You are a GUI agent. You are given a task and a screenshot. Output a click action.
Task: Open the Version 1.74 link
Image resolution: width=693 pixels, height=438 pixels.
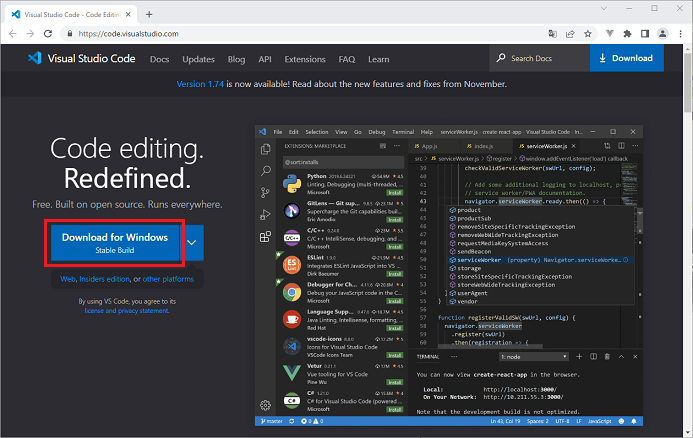point(200,84)
